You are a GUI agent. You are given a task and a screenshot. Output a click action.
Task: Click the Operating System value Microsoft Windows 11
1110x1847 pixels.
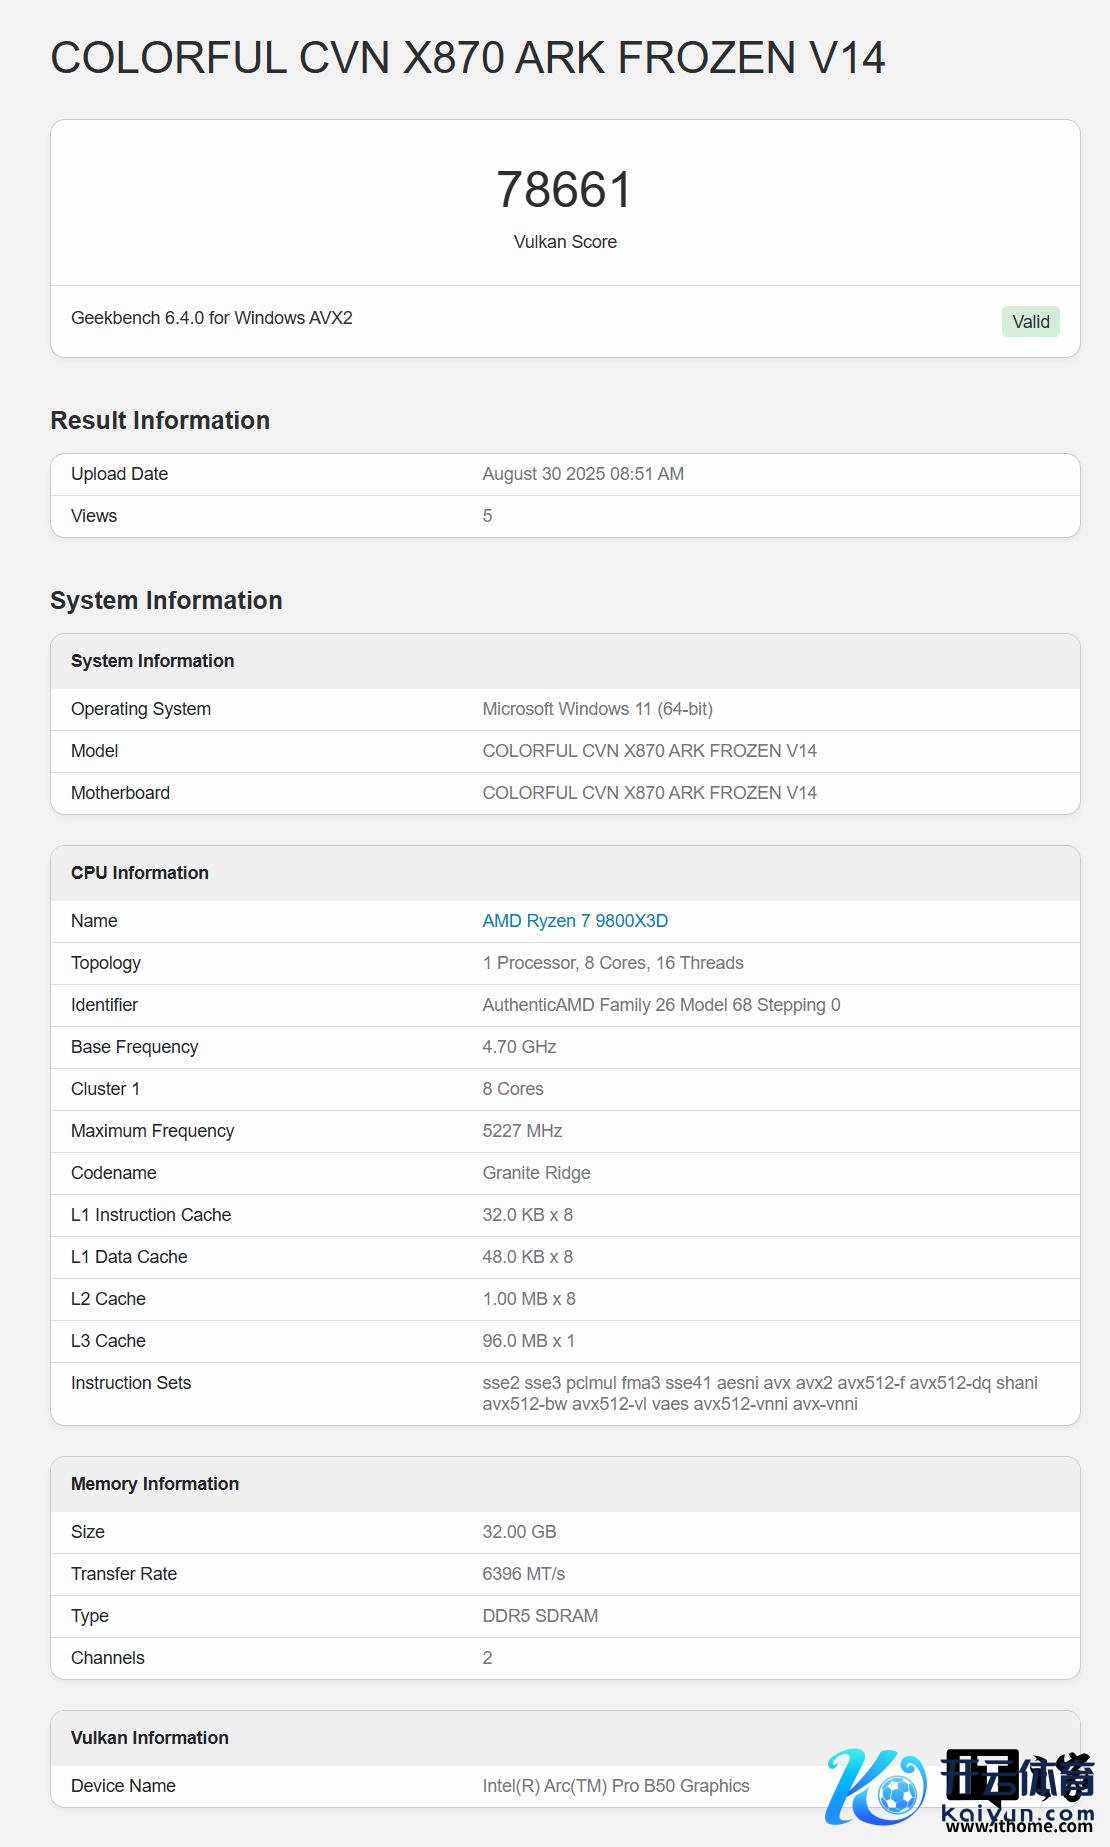pos(597,709)
